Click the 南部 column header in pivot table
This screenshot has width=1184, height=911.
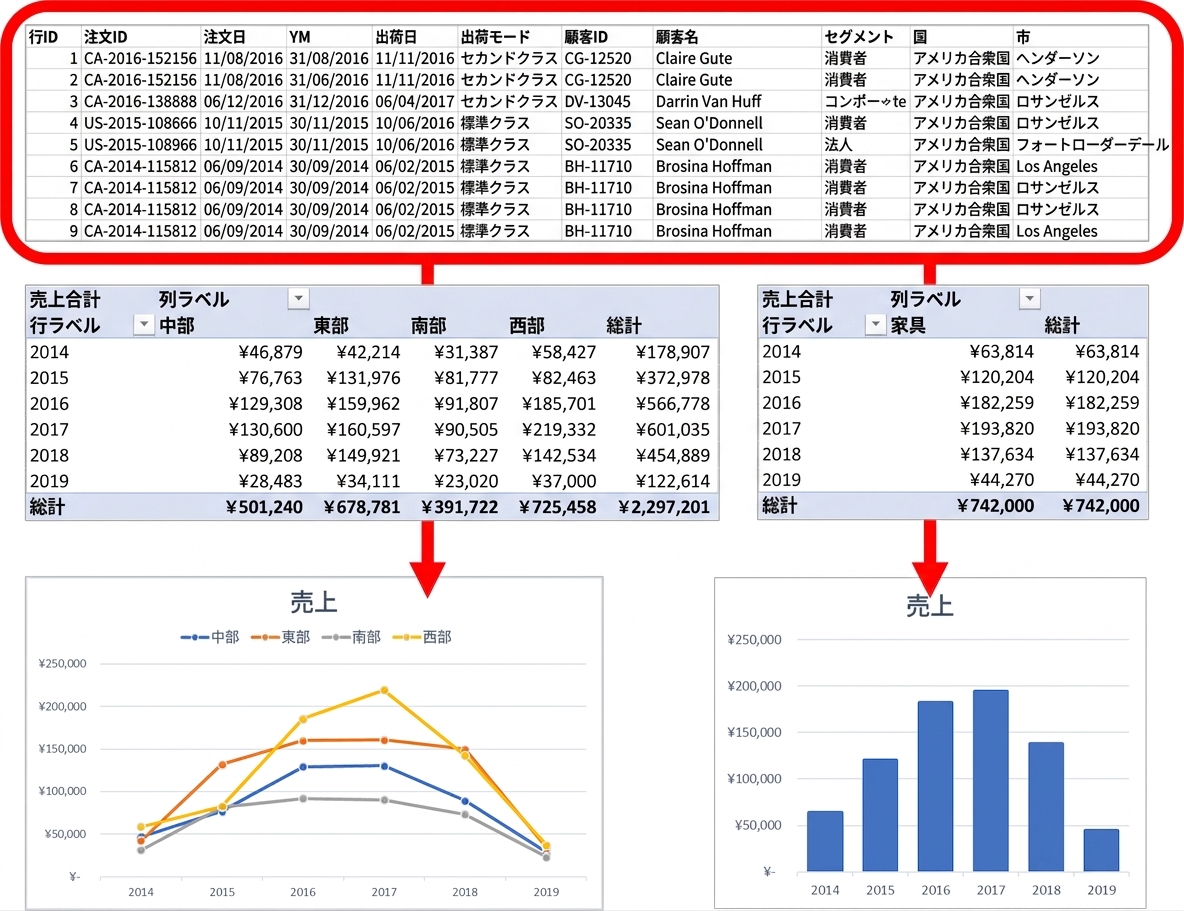(x=429, y=326)
